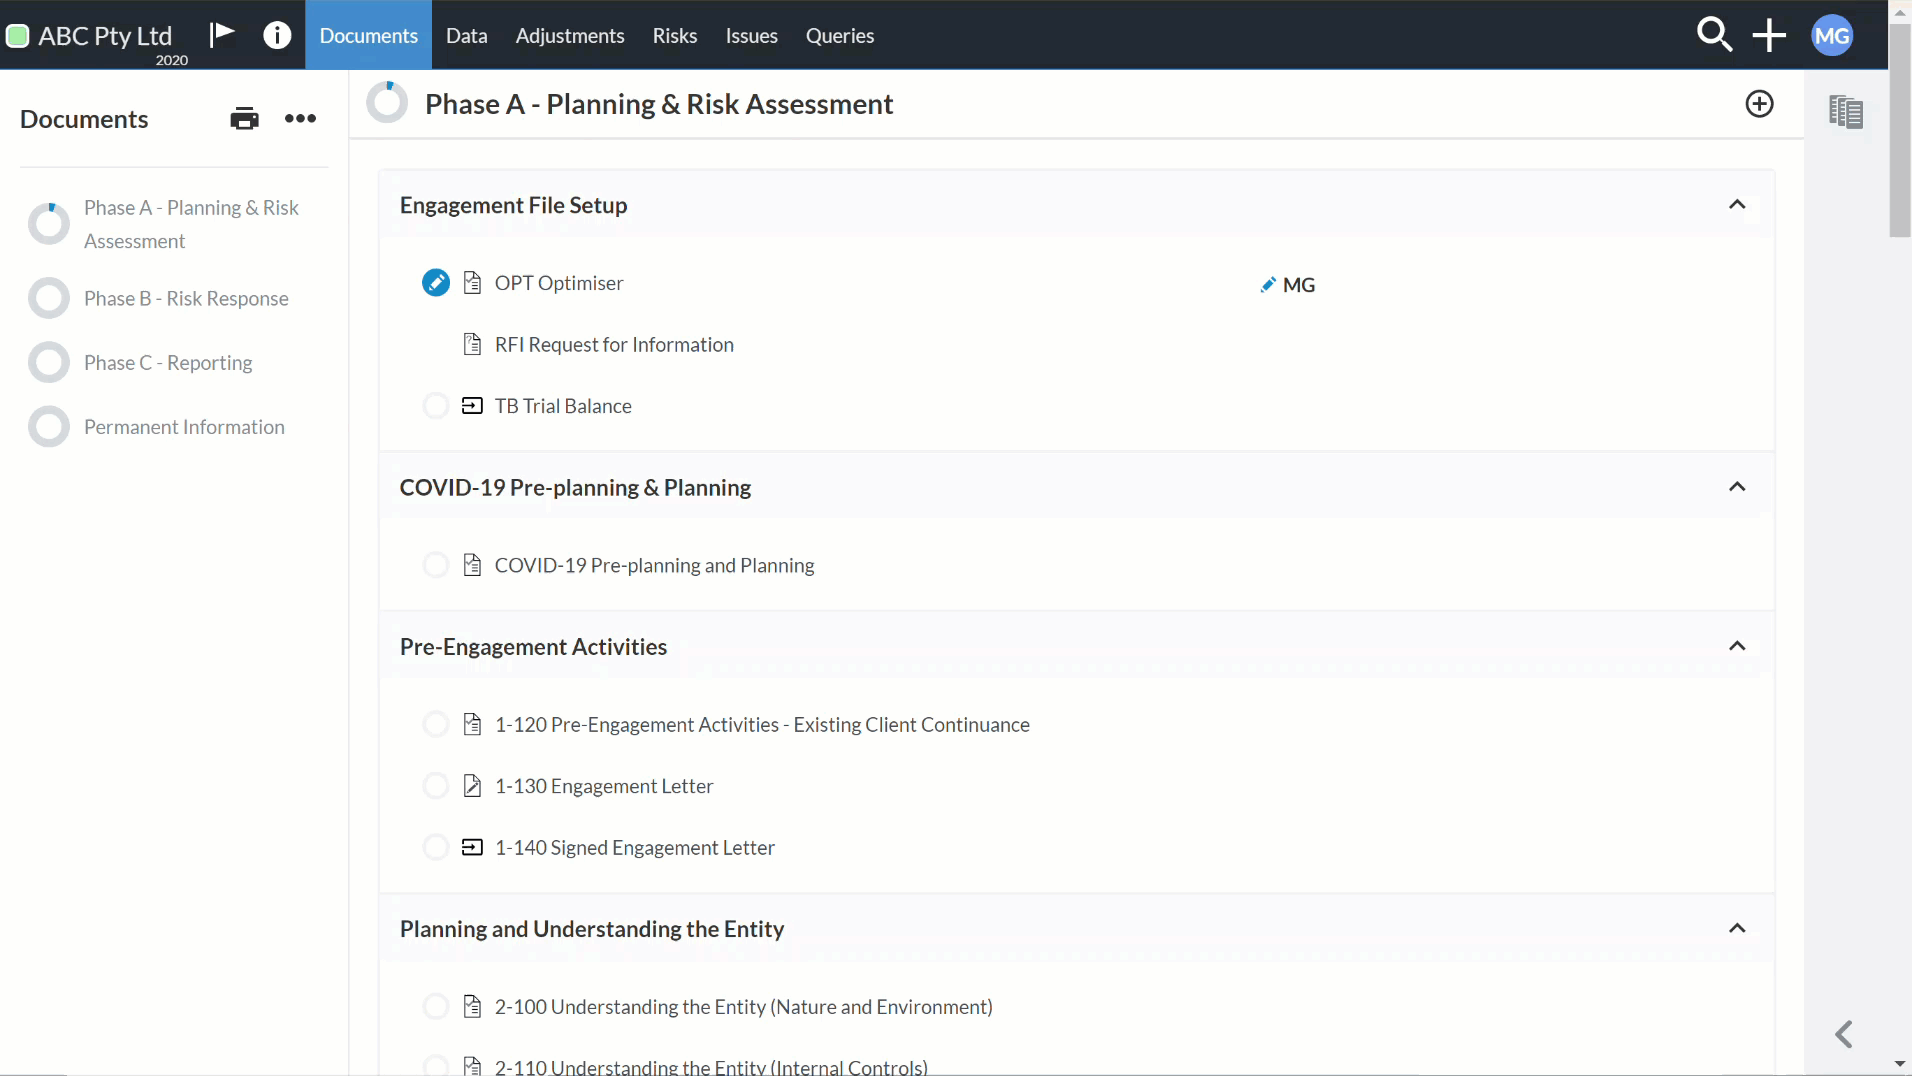Click the flag icon beside ABC Pty Ltd
This screenshot has height=1076, width=1912.
[x=221, y=35]
